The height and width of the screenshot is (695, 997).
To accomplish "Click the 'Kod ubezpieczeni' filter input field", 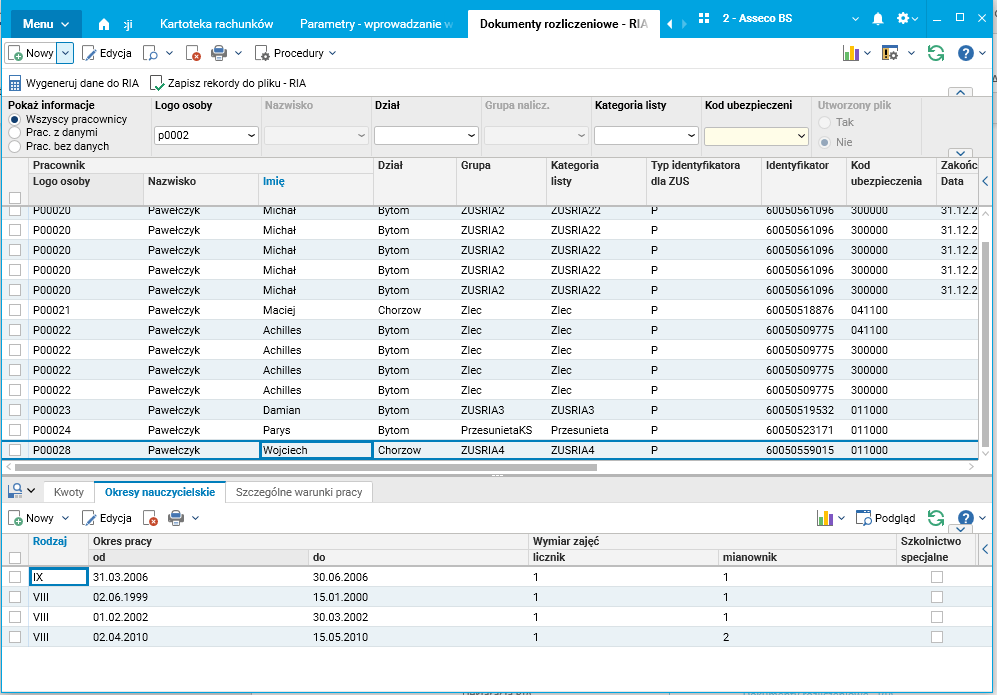I will [749, 136].
